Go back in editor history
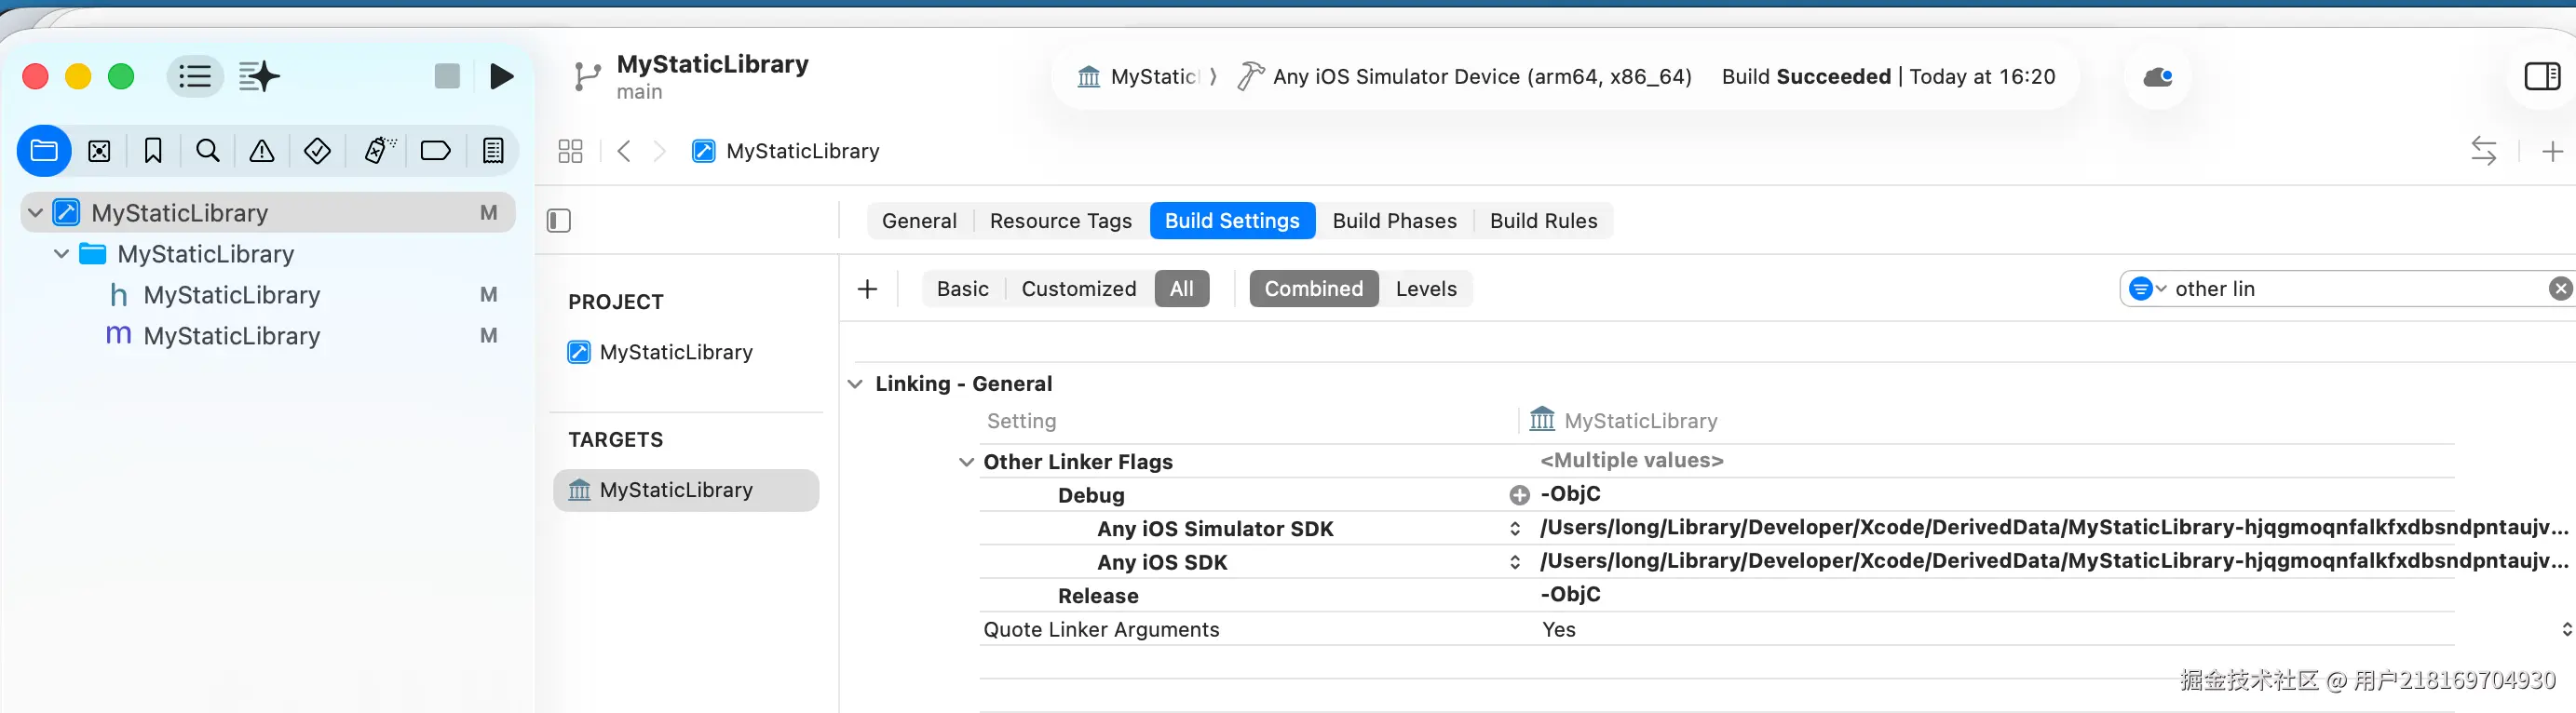This screenshot has width=2576, height=713. tap(624, 151)
